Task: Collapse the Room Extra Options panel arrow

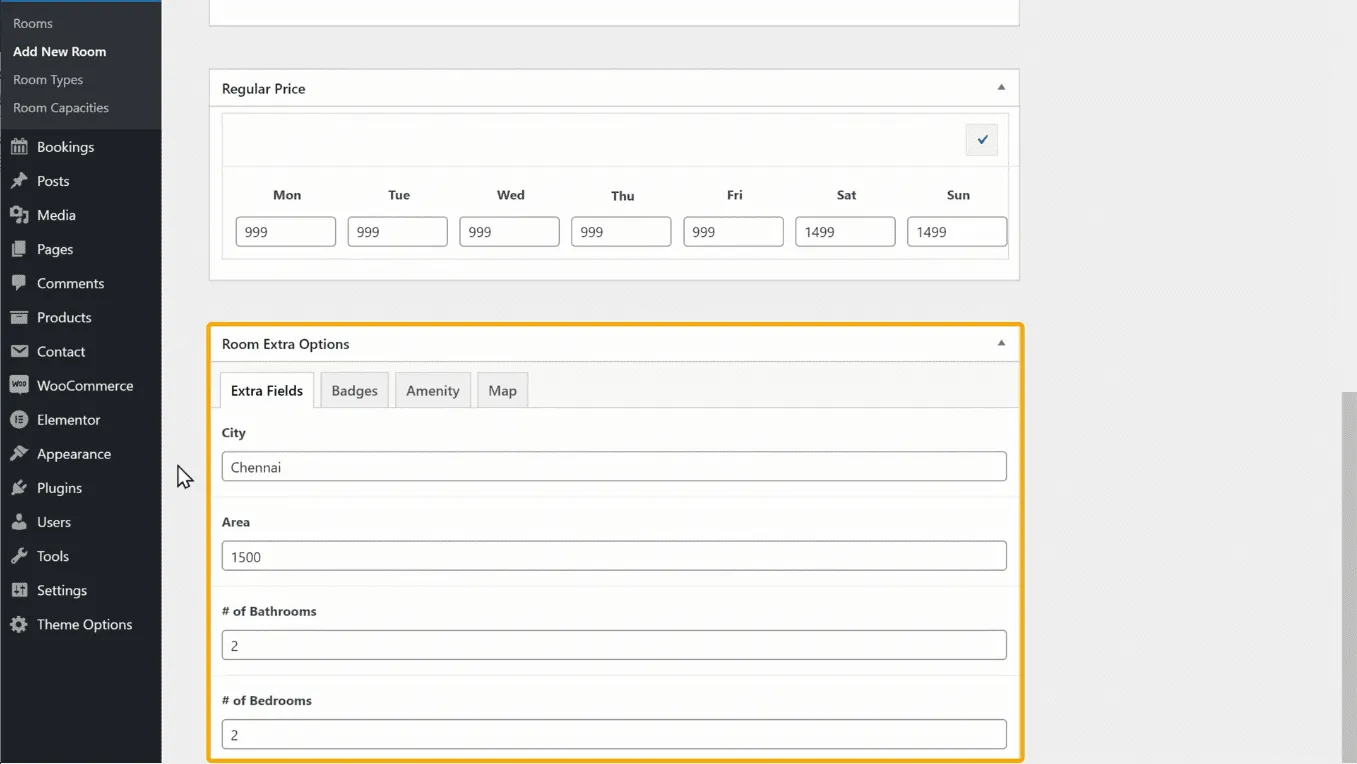Action: point(1000,343)
